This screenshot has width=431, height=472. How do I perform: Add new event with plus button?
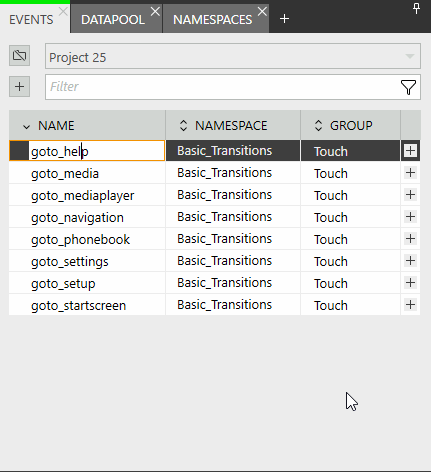(x=19, y=87)
